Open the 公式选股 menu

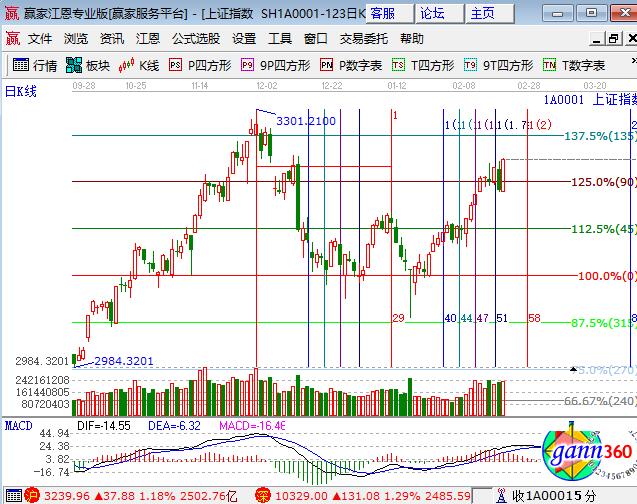[195, 39]
